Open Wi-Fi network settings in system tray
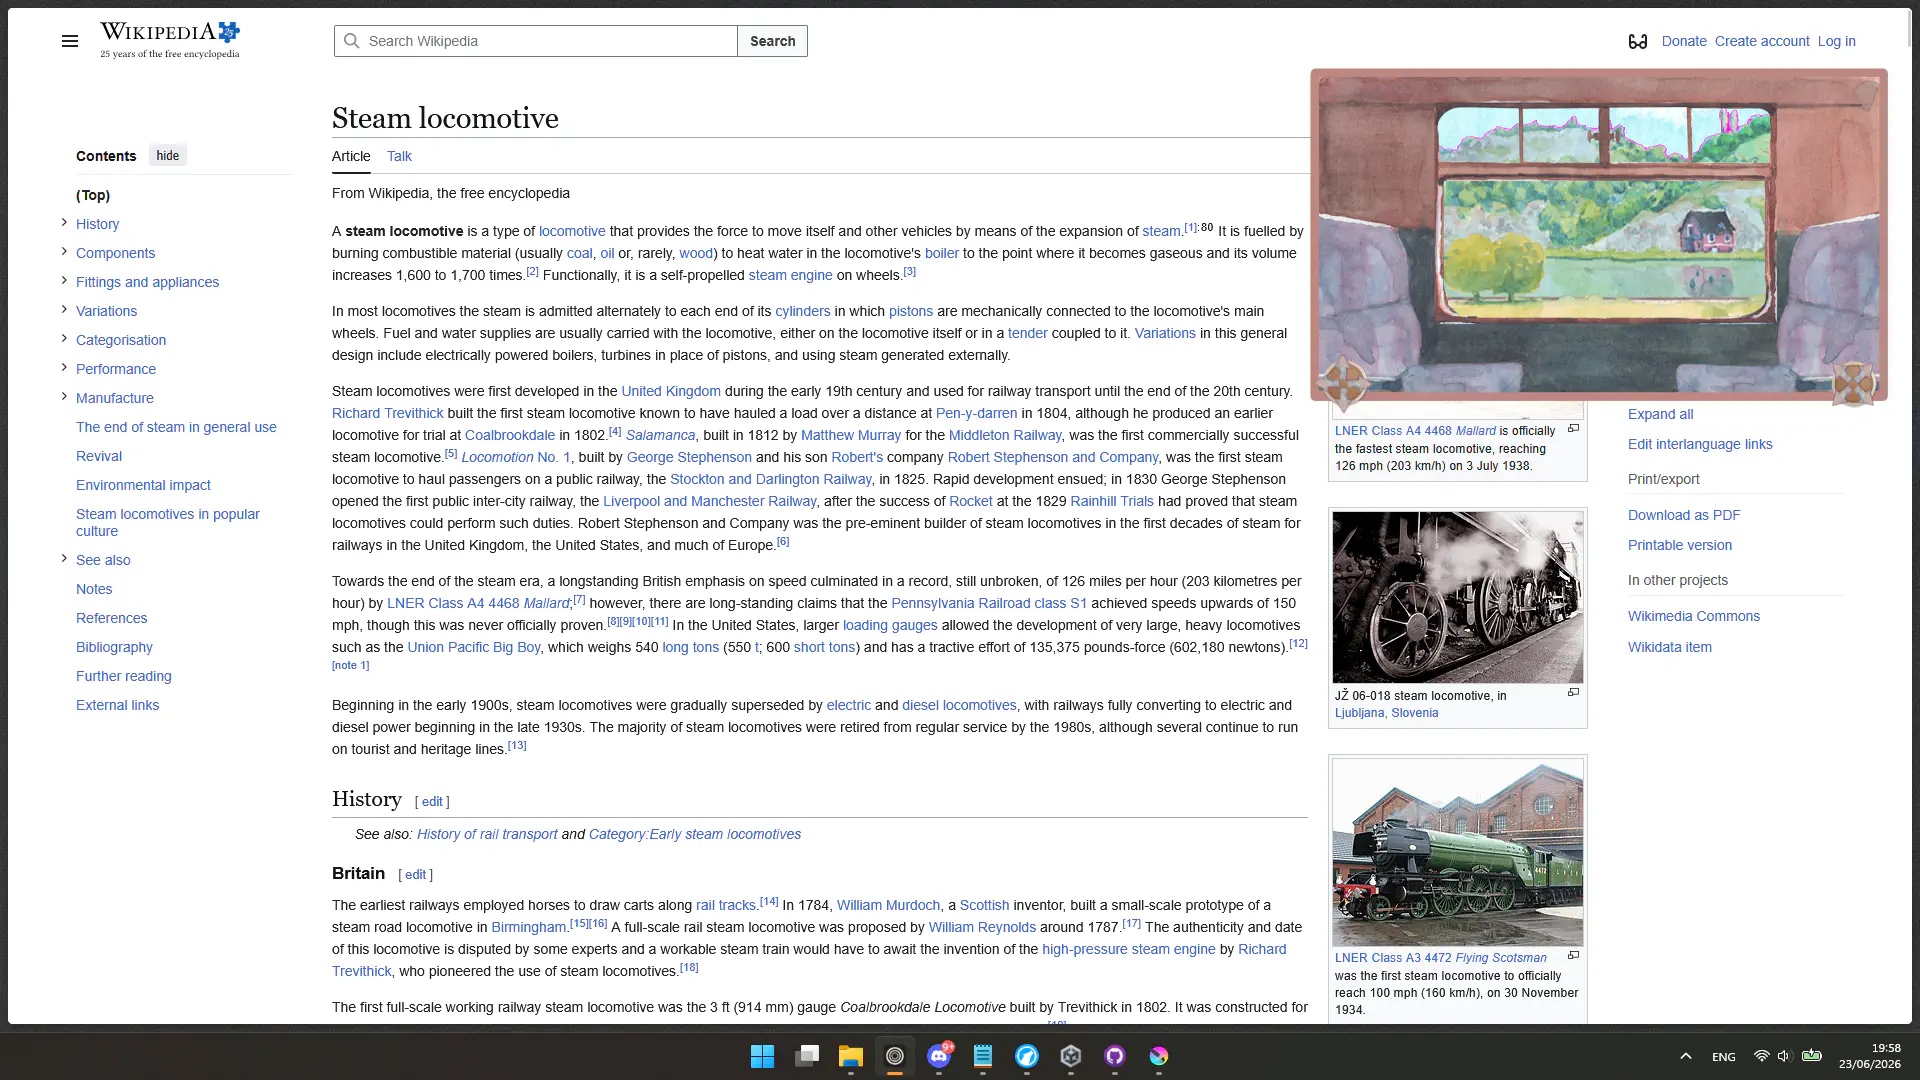Screen dimensions: 1920x1080 pos(1761,1056)
